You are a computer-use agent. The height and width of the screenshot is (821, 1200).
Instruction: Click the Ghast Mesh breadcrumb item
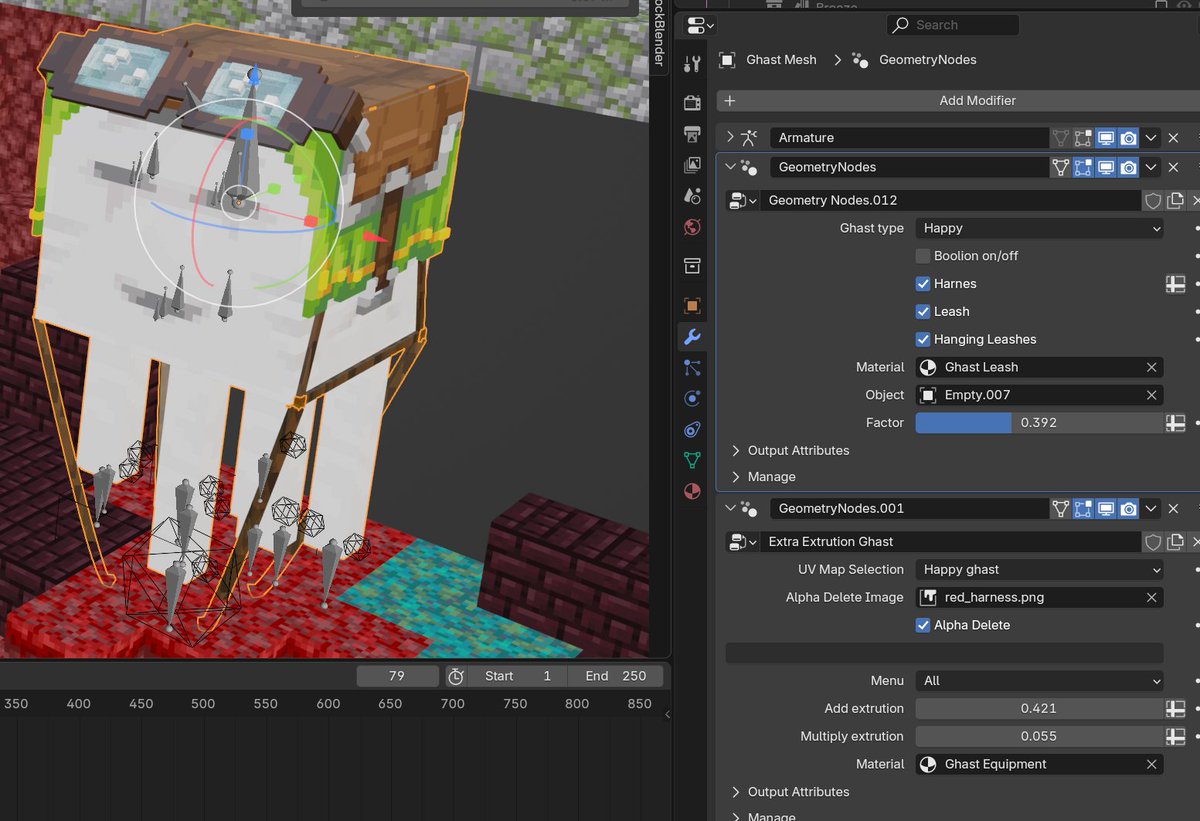coord(780,60)
